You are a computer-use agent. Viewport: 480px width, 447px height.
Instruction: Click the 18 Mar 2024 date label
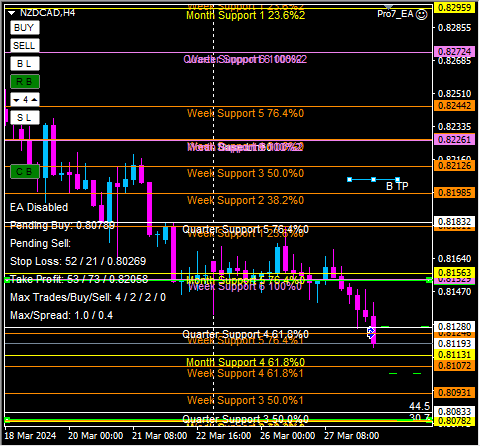30,436
